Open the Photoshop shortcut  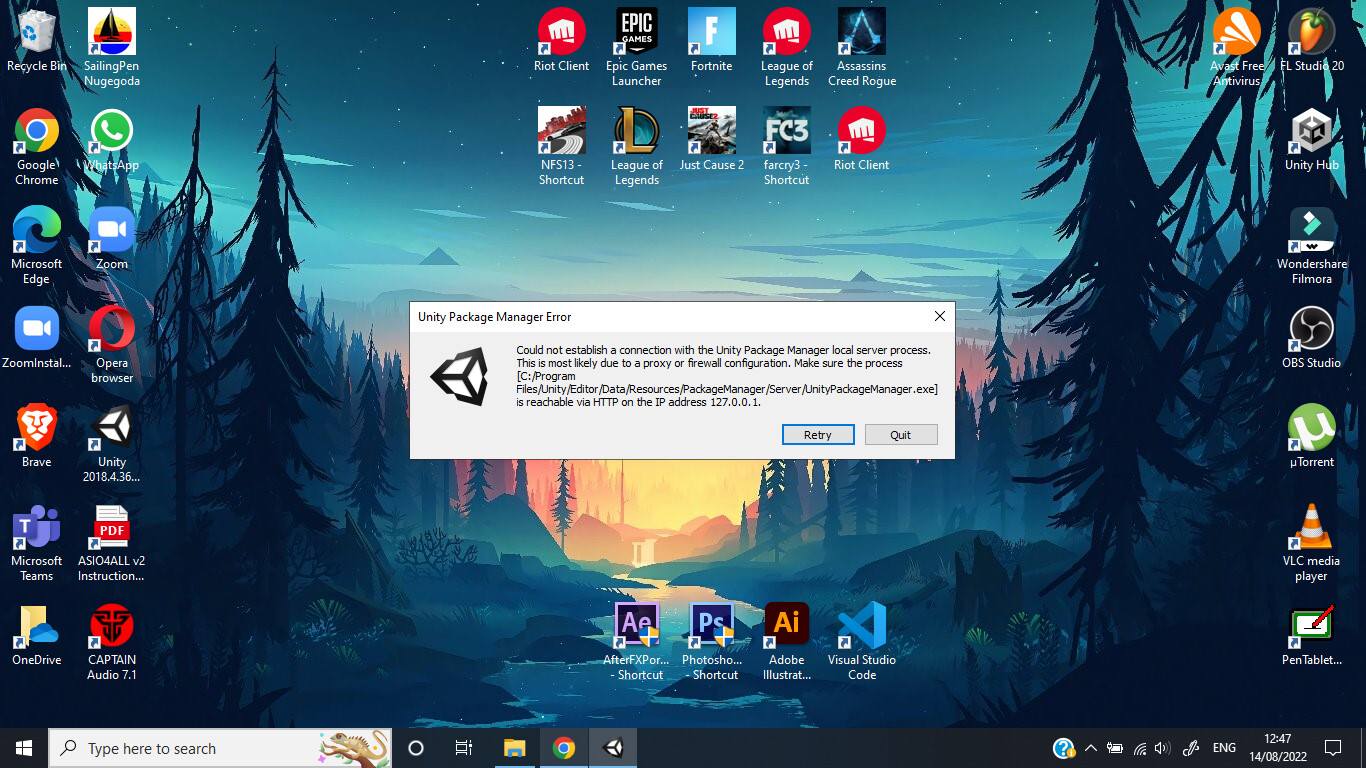pos(711,622)
